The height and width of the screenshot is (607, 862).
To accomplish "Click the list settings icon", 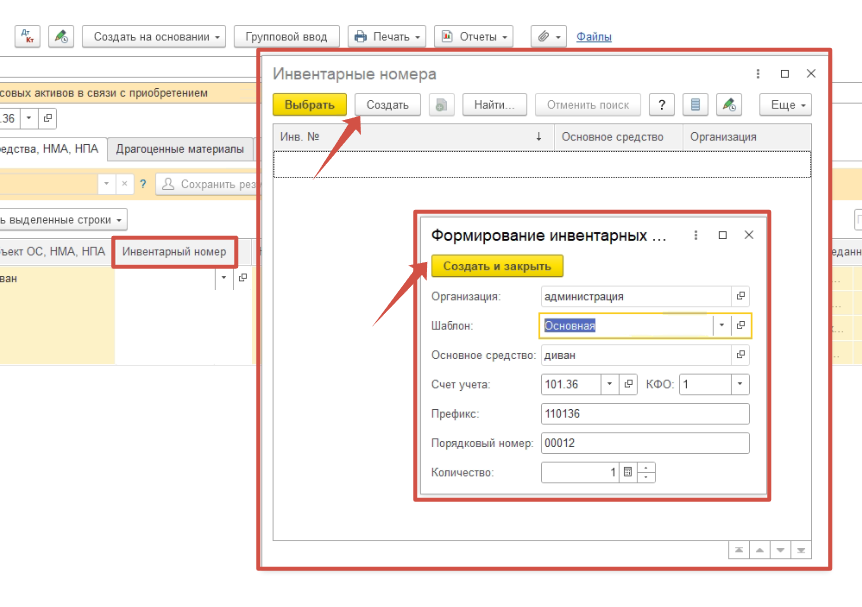I will pyautogui.click(x=695, y=104).
